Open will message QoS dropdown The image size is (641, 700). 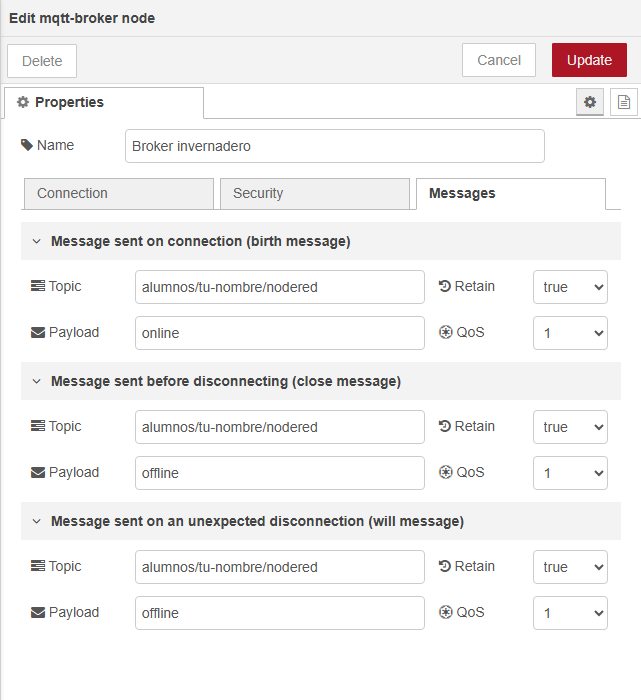[x=570, y=613]
